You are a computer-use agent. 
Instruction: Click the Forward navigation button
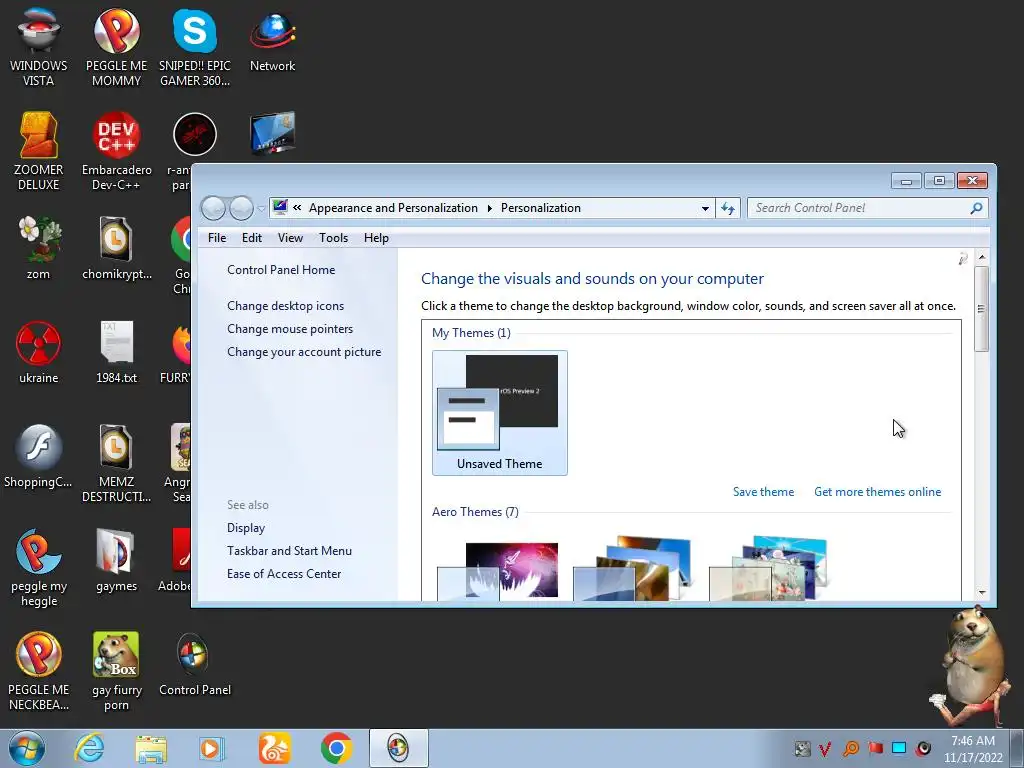[x=241, y=208]
